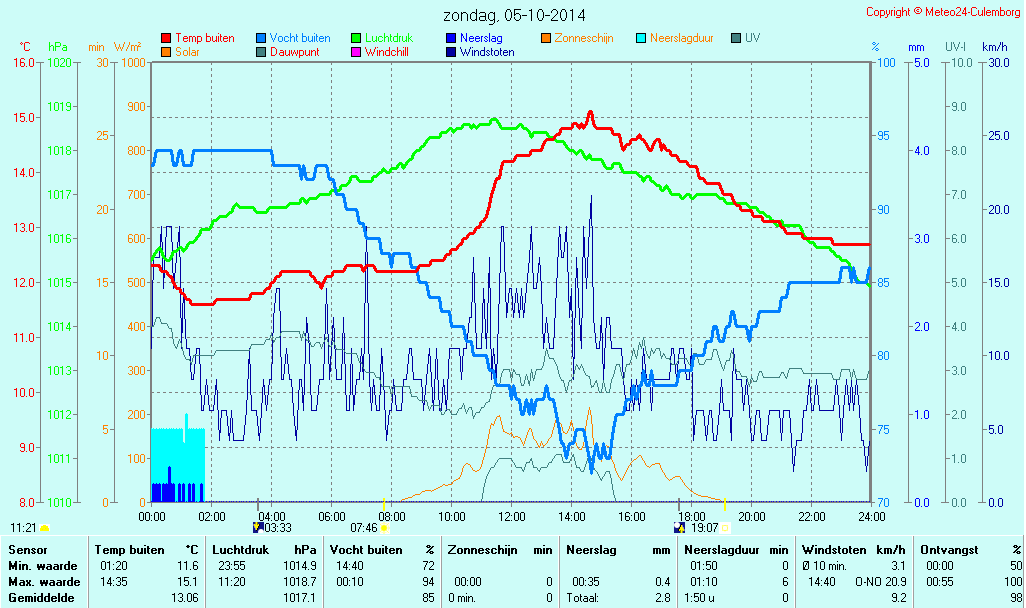This screenshot has width=1026, height=608.
Task: Click the cyan Neerslagduur legend square
Action: pos(641,38)
